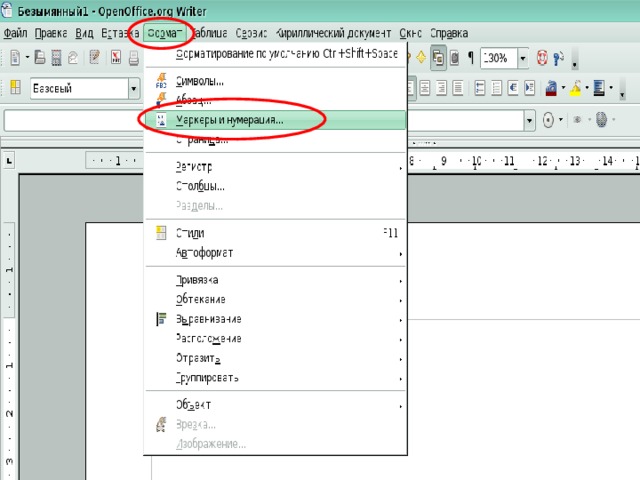Open the Таблица menu
640x480 pixels.
point(209,33)
